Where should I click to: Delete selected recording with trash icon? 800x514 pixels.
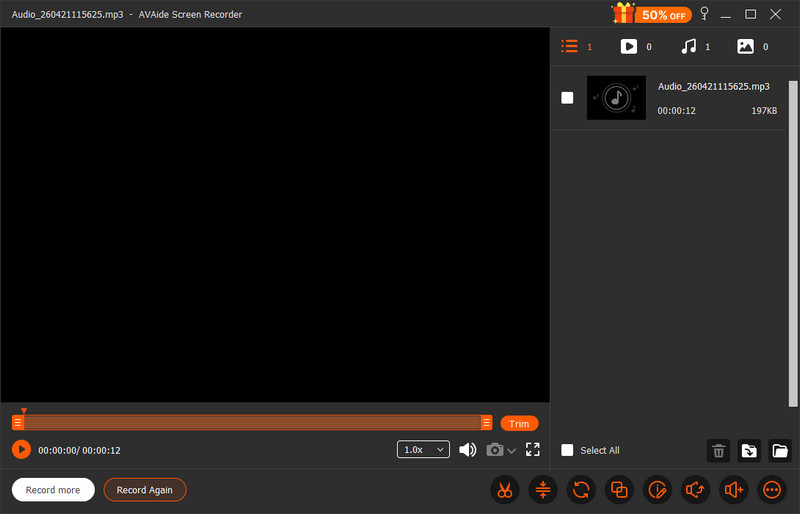point(718,451)
